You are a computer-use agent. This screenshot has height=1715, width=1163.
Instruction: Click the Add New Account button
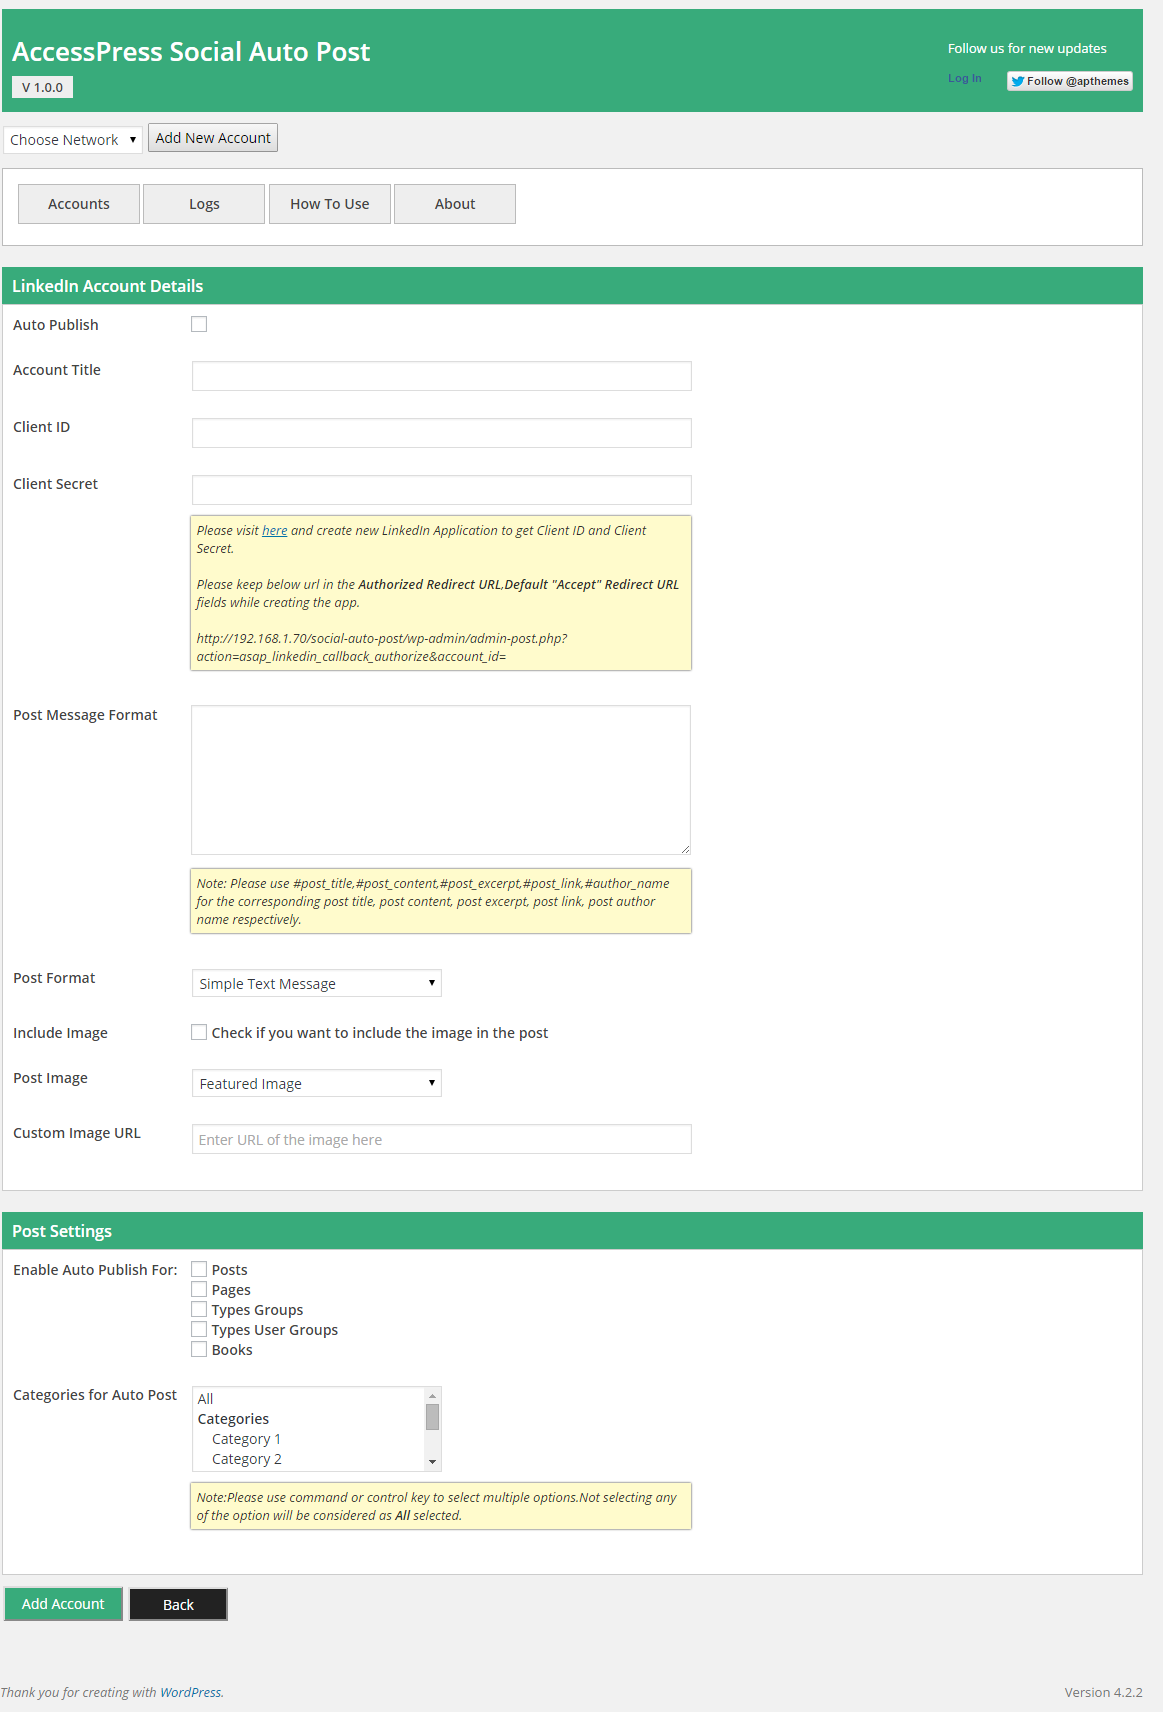click(x=213, y=138)
